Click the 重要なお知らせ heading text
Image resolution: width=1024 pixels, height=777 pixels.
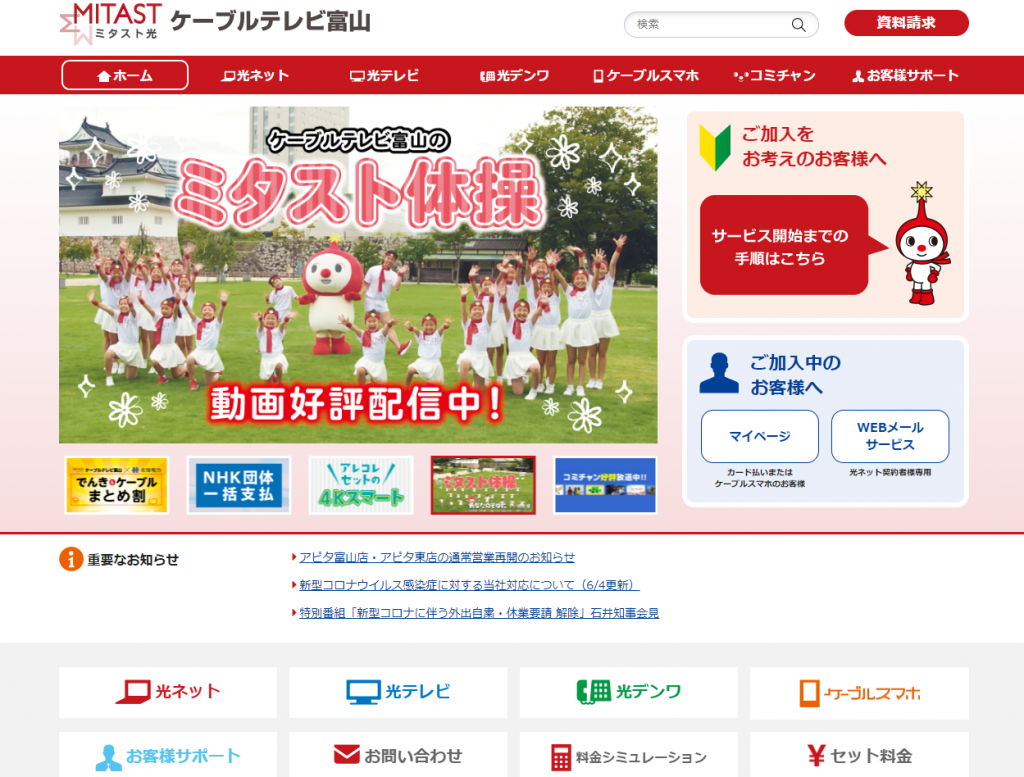click(133, 560)
